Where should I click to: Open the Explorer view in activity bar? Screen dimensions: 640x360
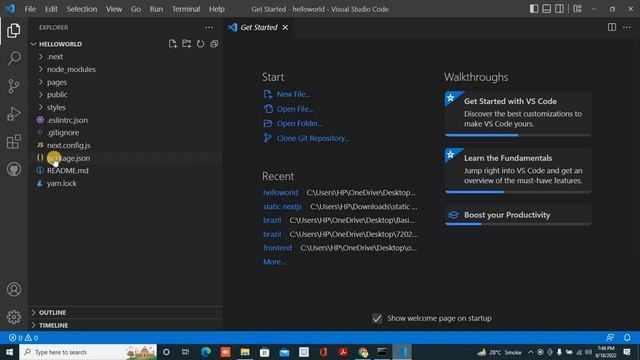[x=13, y=31]
